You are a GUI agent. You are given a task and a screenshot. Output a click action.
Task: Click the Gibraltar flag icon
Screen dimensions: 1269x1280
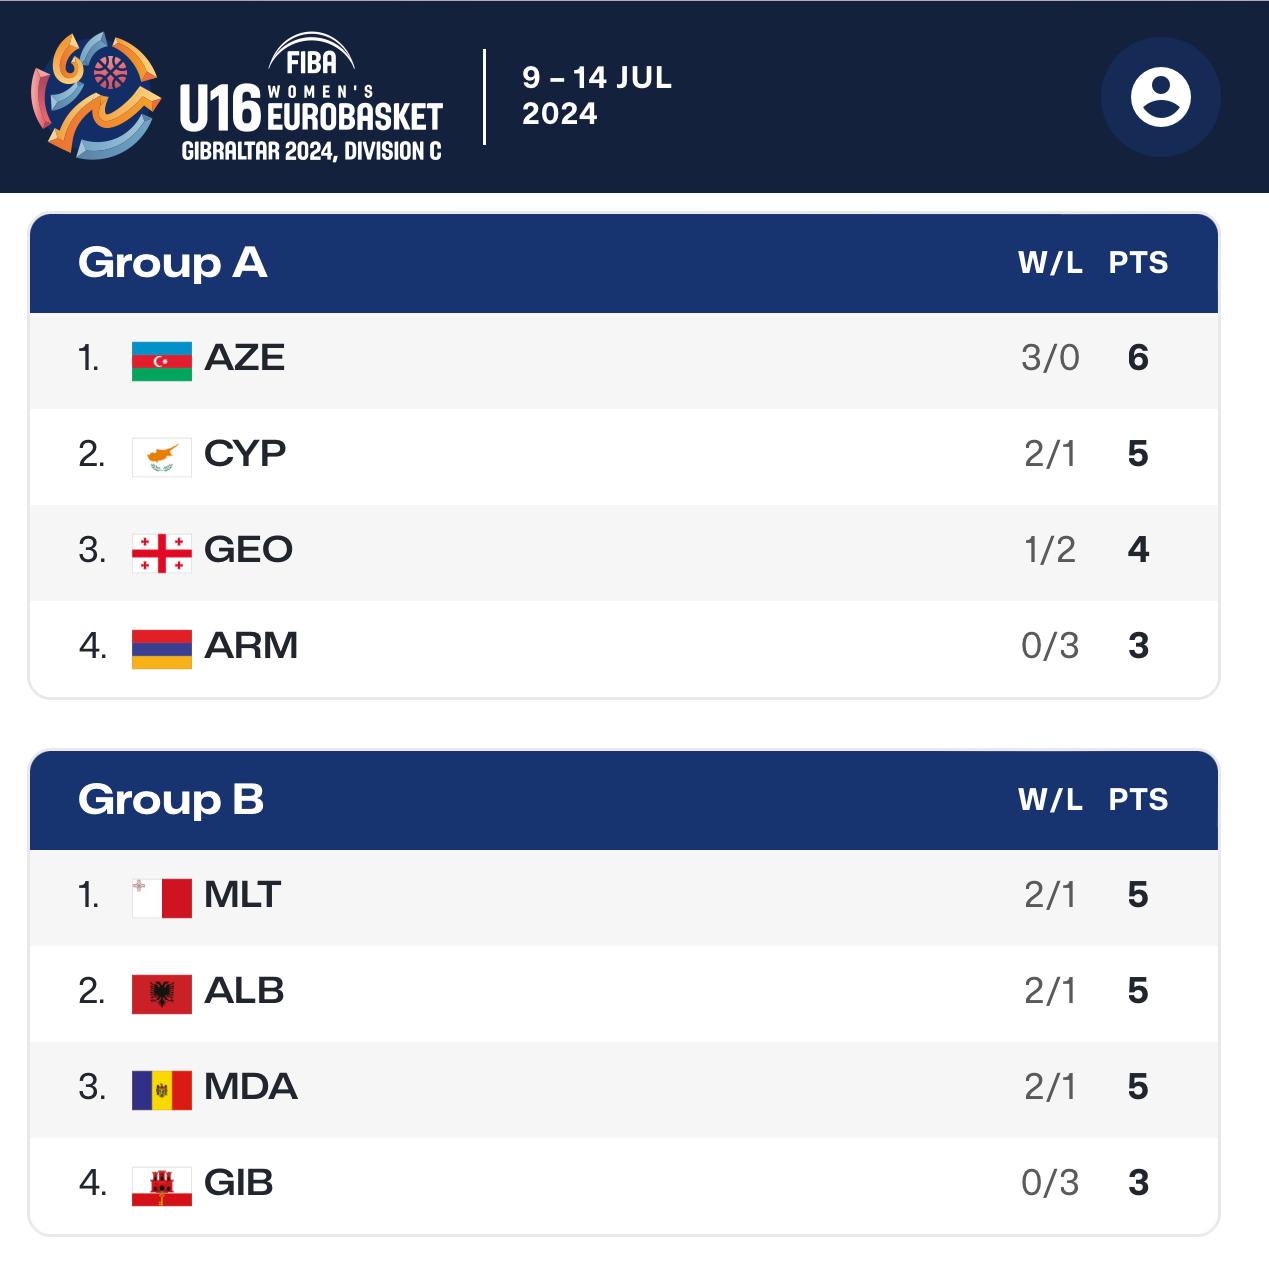pyautogui.click(x=161, y=1185)
